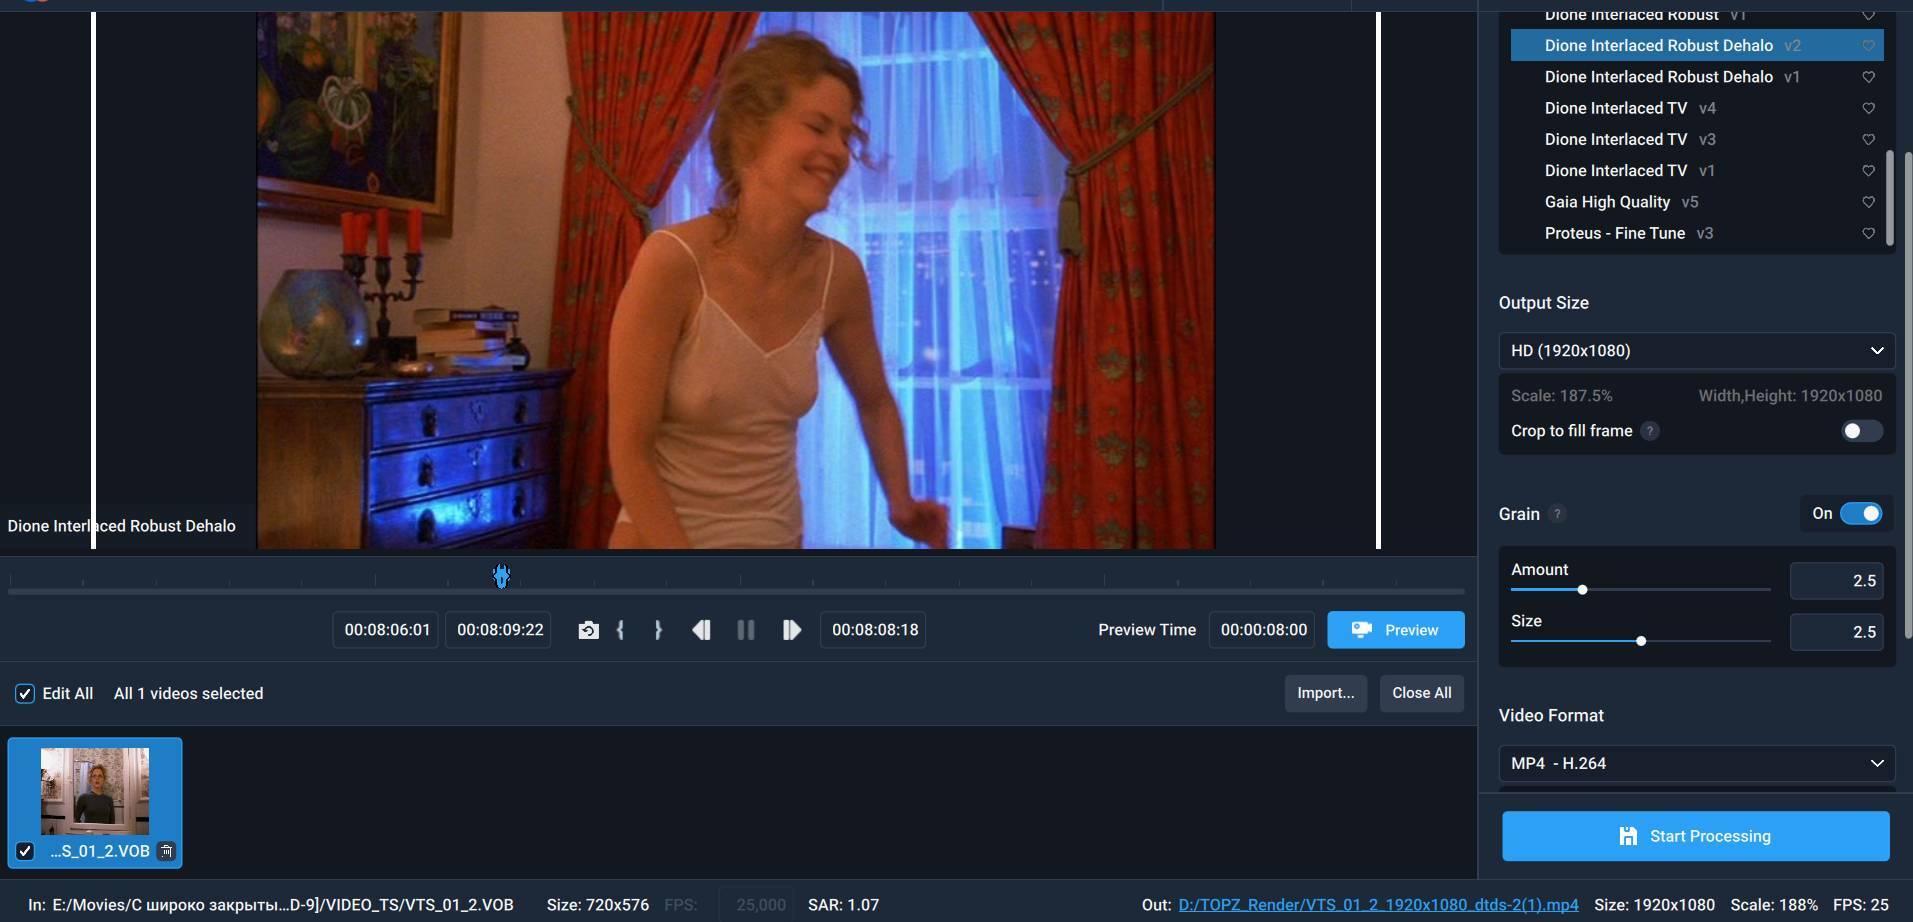Open output file path link
The width and height of the screenshot is (1913, 922).
1378,905
